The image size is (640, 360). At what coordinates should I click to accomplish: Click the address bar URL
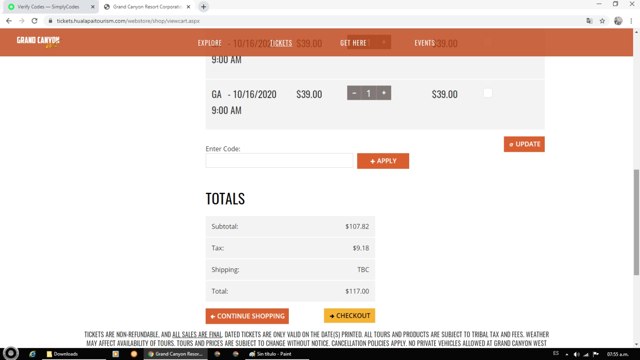click(x=128, y=21)
